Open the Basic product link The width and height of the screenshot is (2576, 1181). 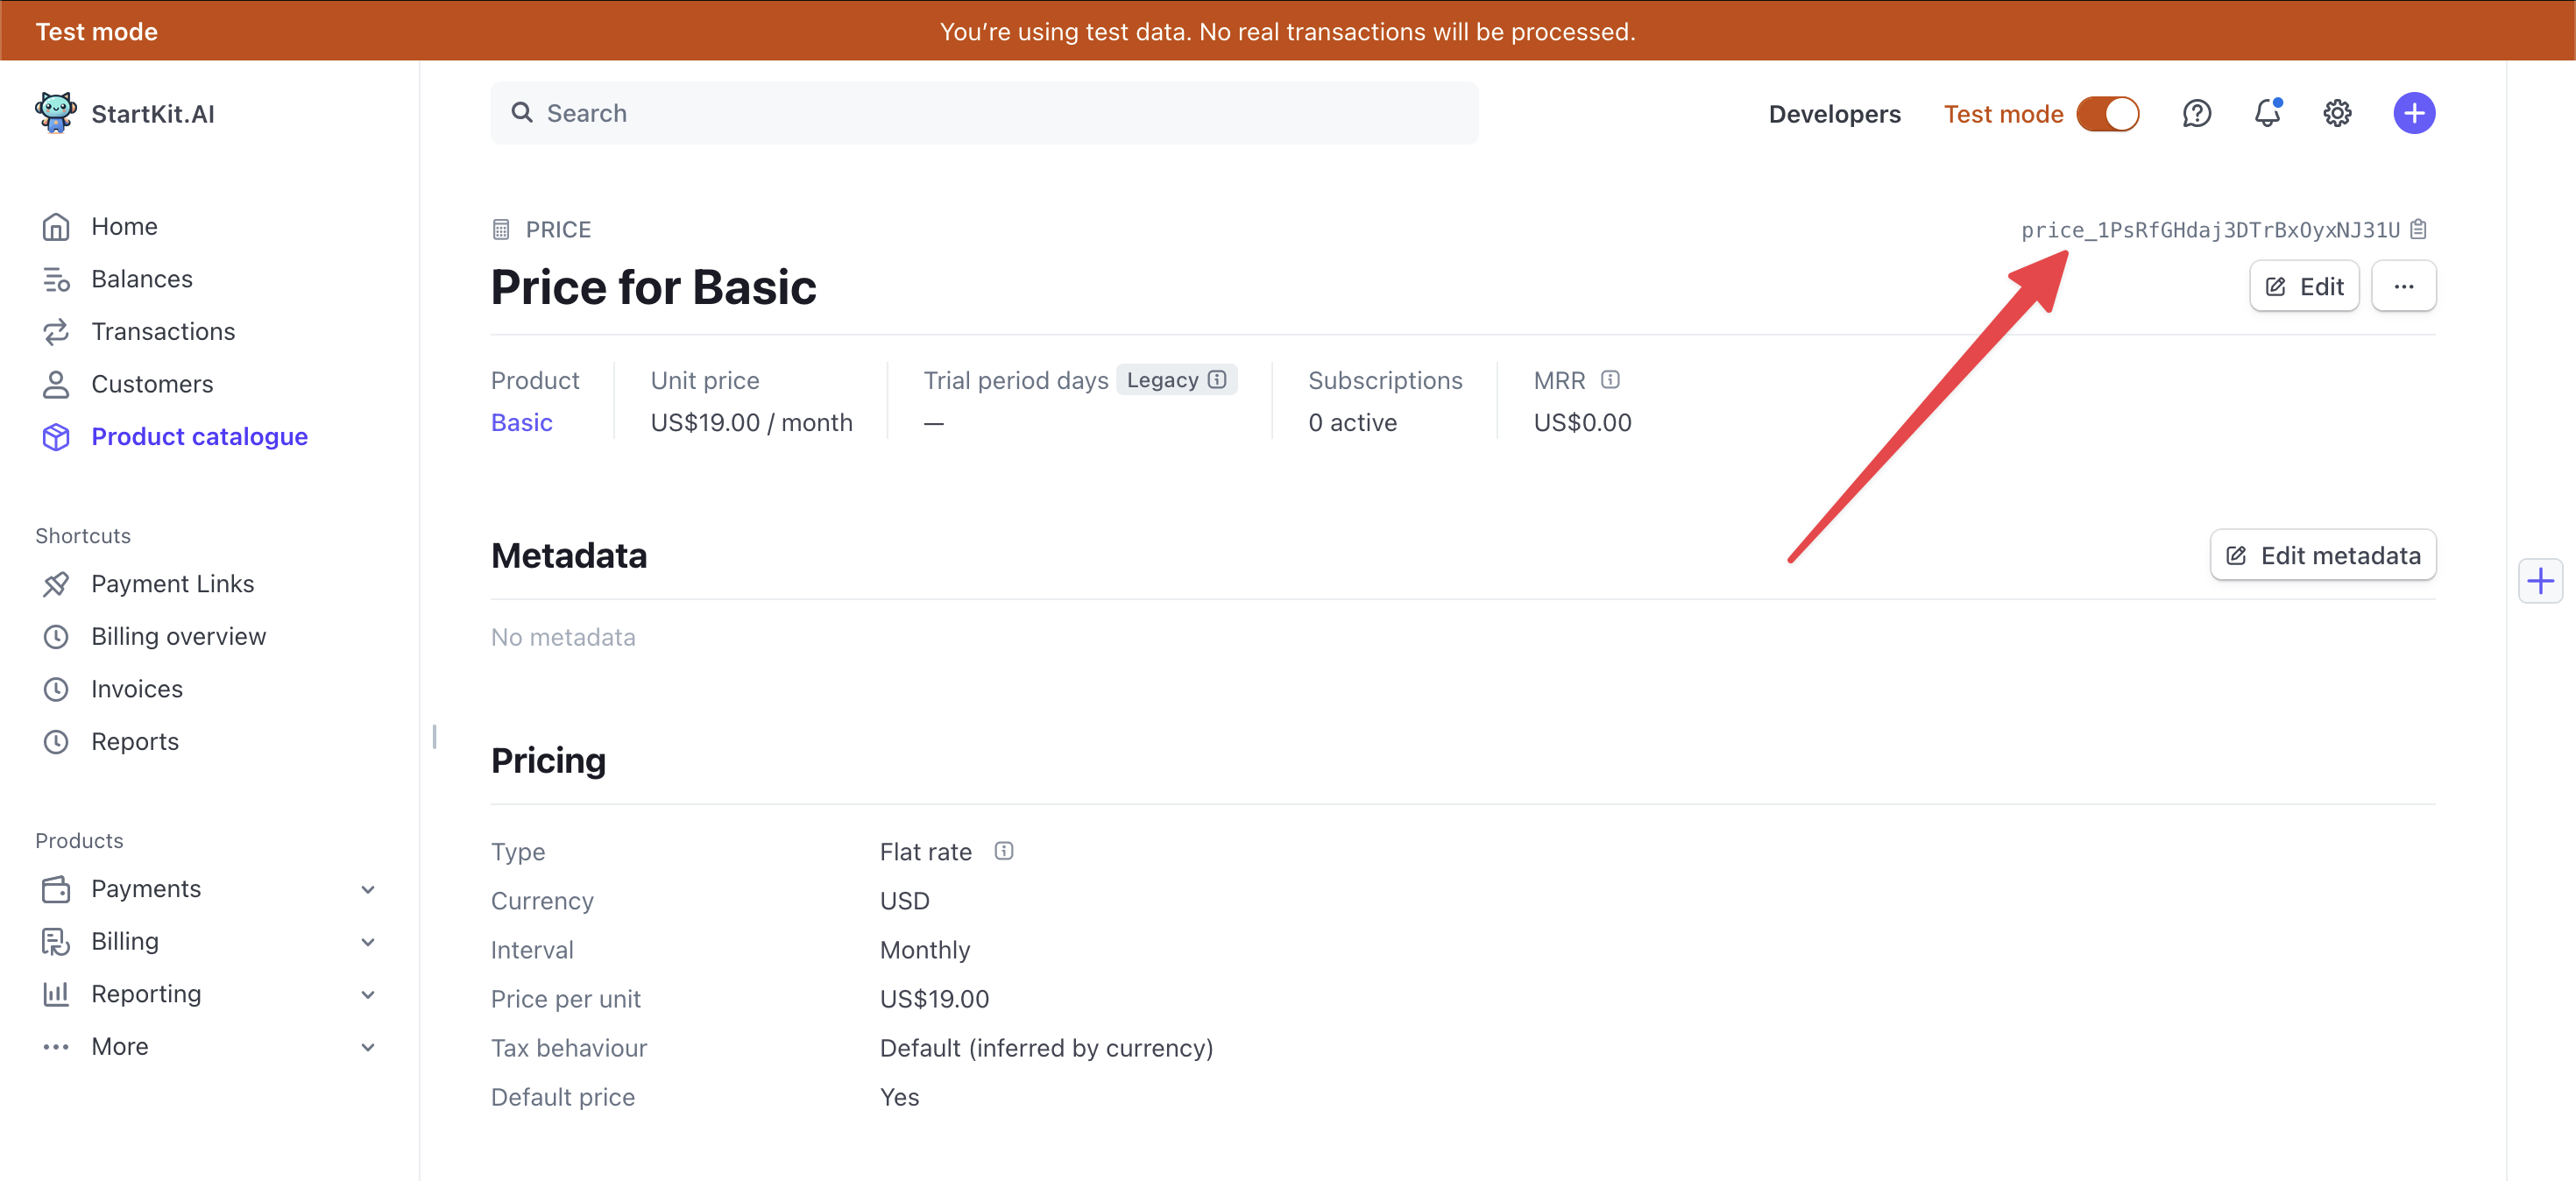(521, 422)
